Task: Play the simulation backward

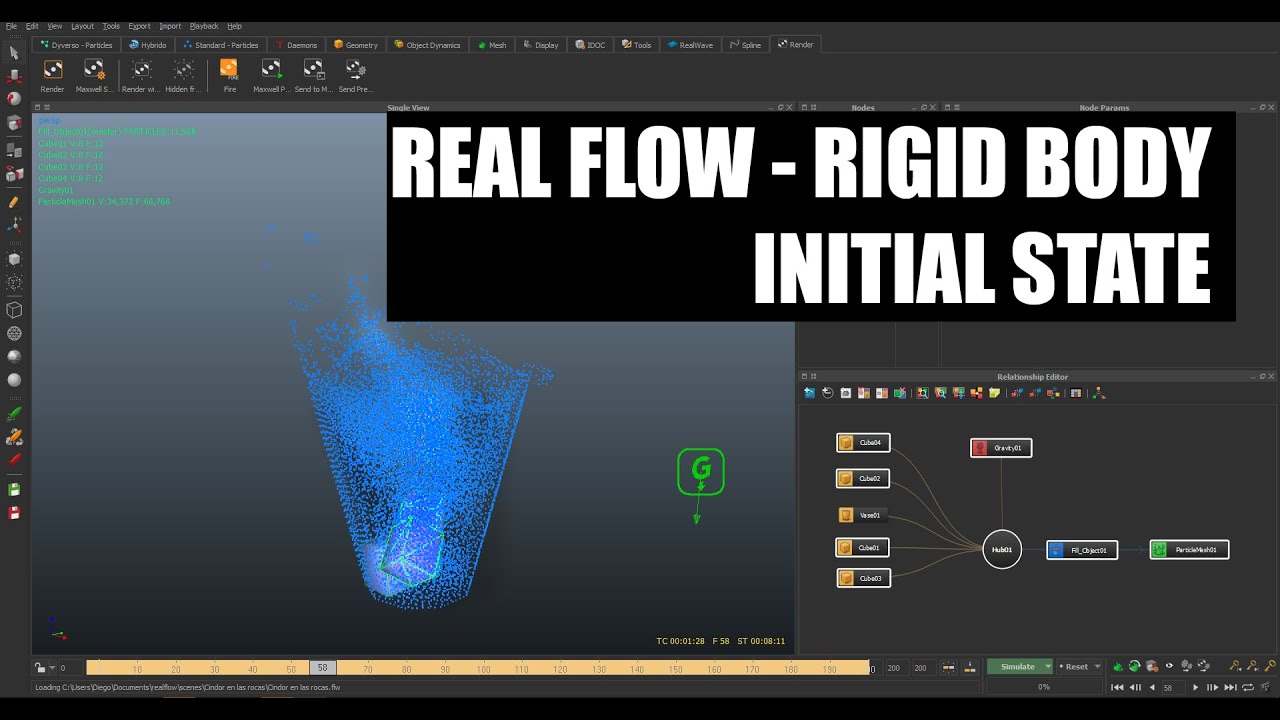Action: pyautogui.click(x=1152, y=687)
